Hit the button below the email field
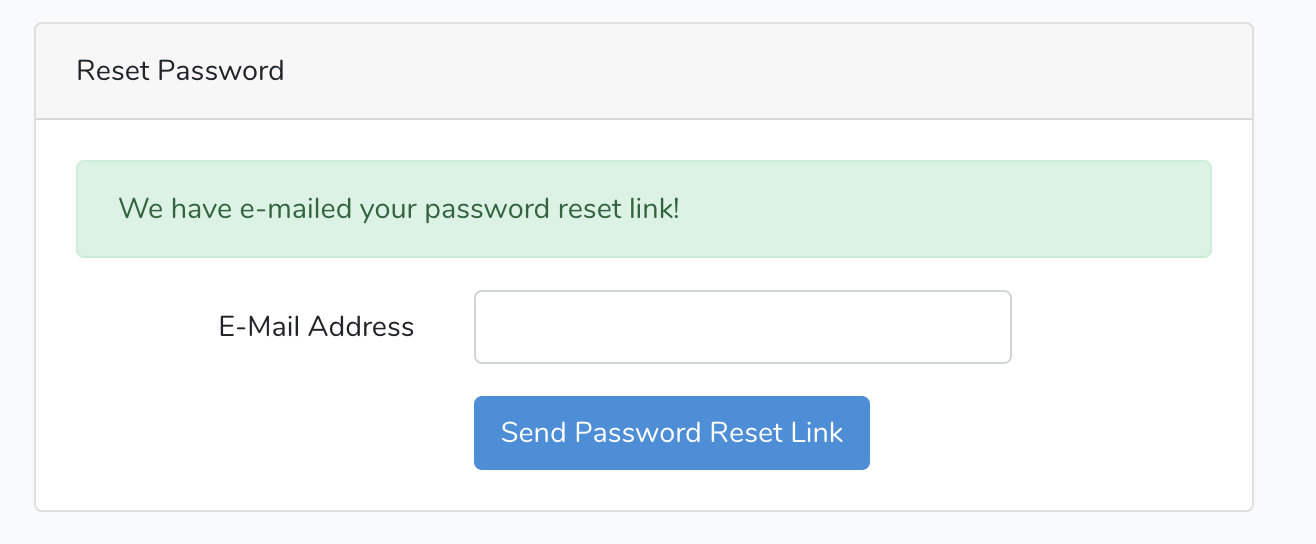1316x544 pixels. pyautogui.click(x=671, y=433)
